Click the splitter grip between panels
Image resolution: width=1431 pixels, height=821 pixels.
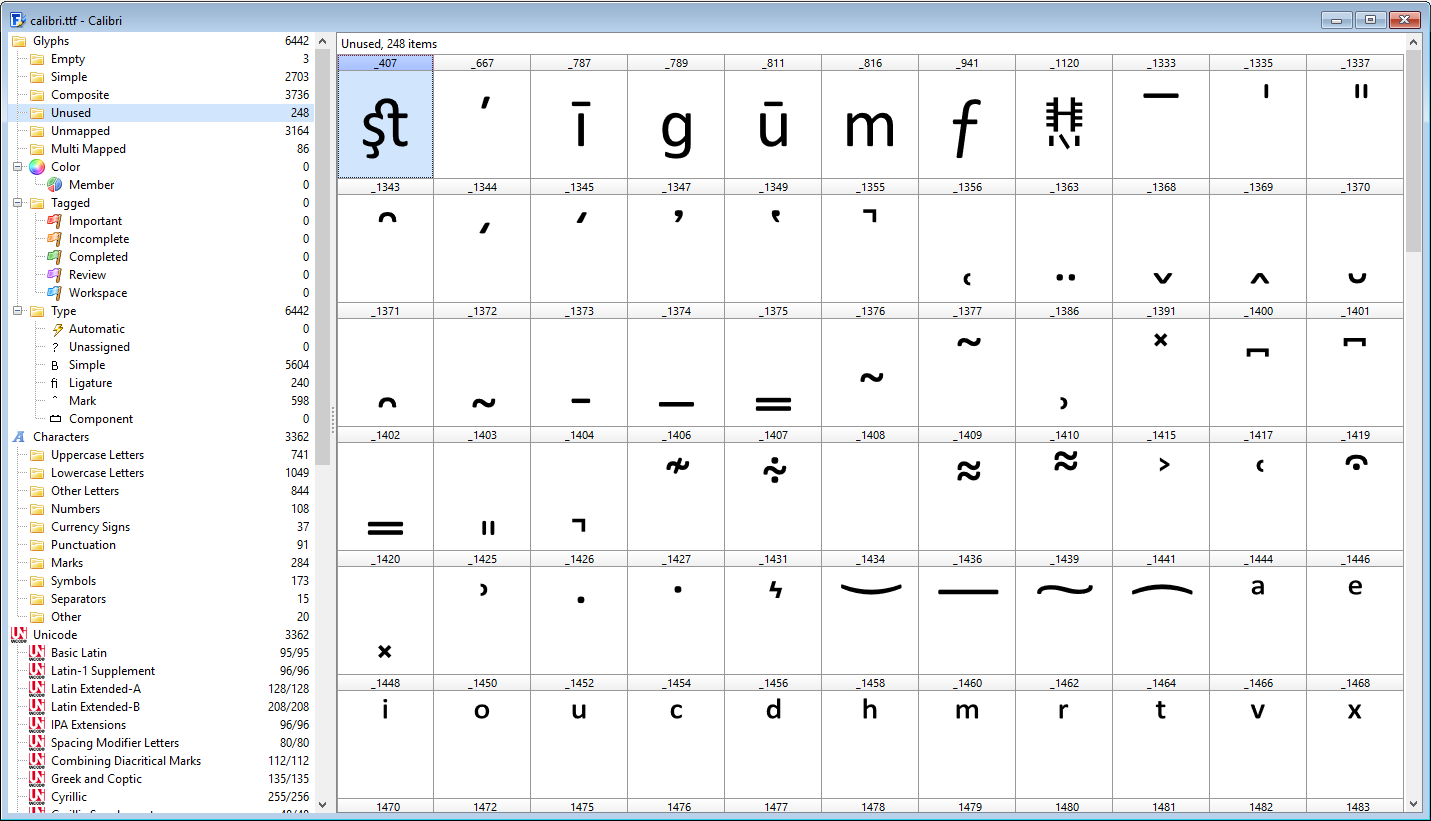pyautogui.click(x=334, y=420)
